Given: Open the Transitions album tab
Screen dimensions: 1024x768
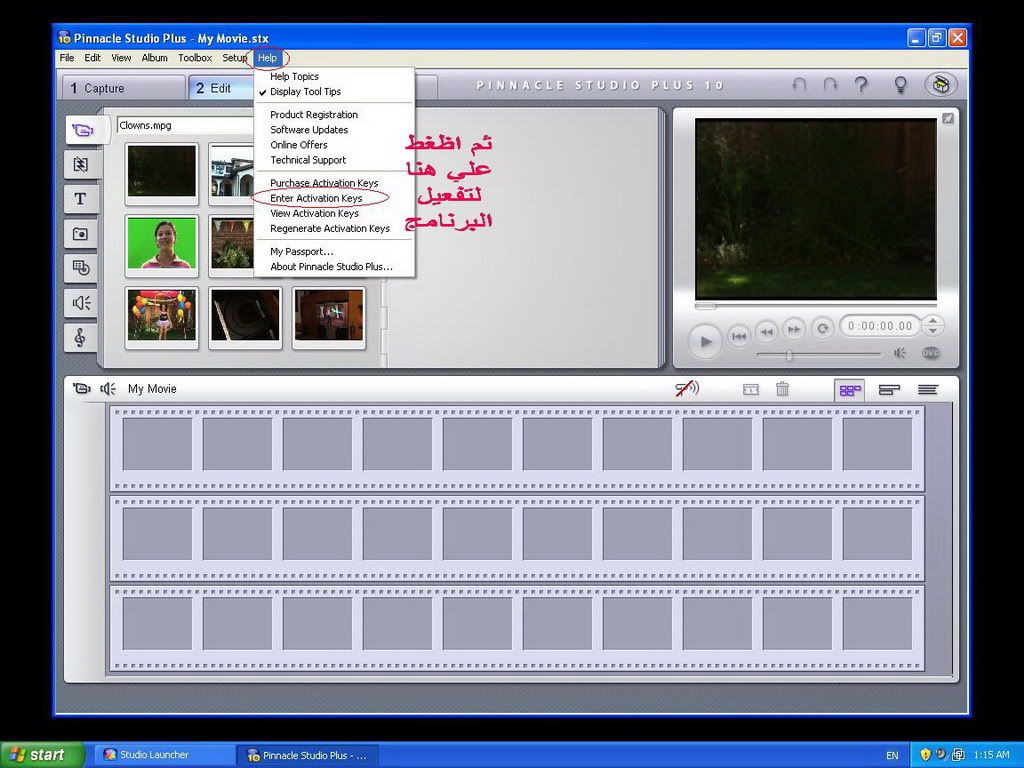Looking at the screenshot, I should [81, 164].
